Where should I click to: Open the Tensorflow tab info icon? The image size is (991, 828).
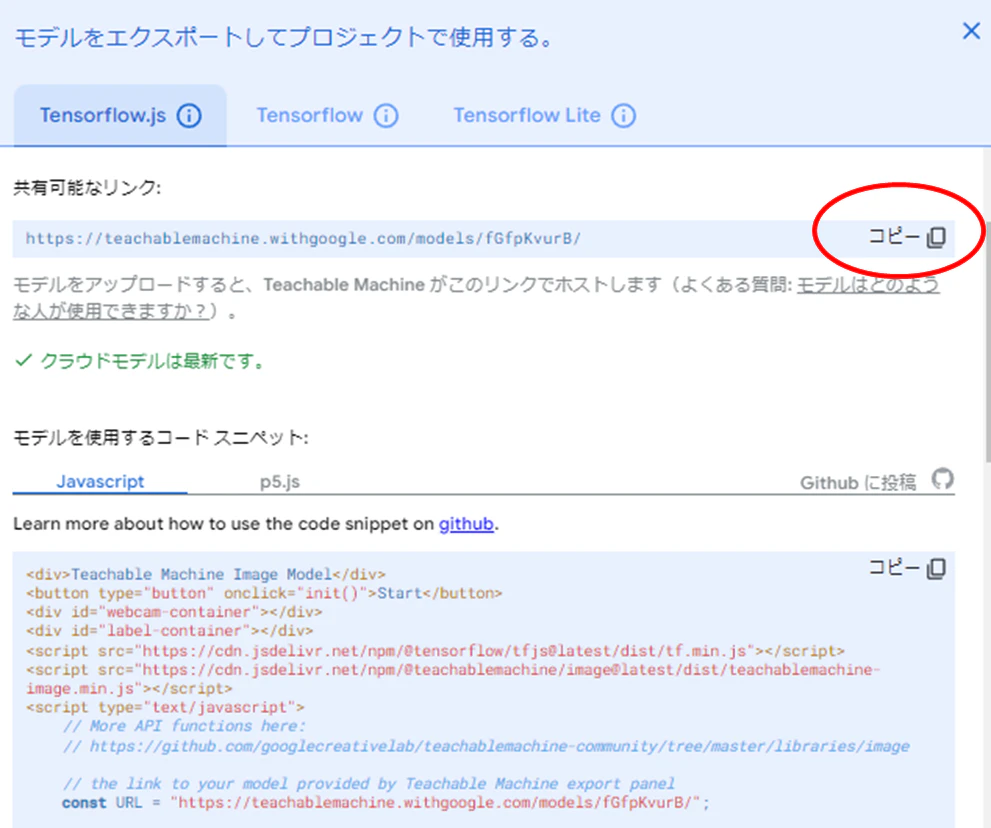point(386,116)
